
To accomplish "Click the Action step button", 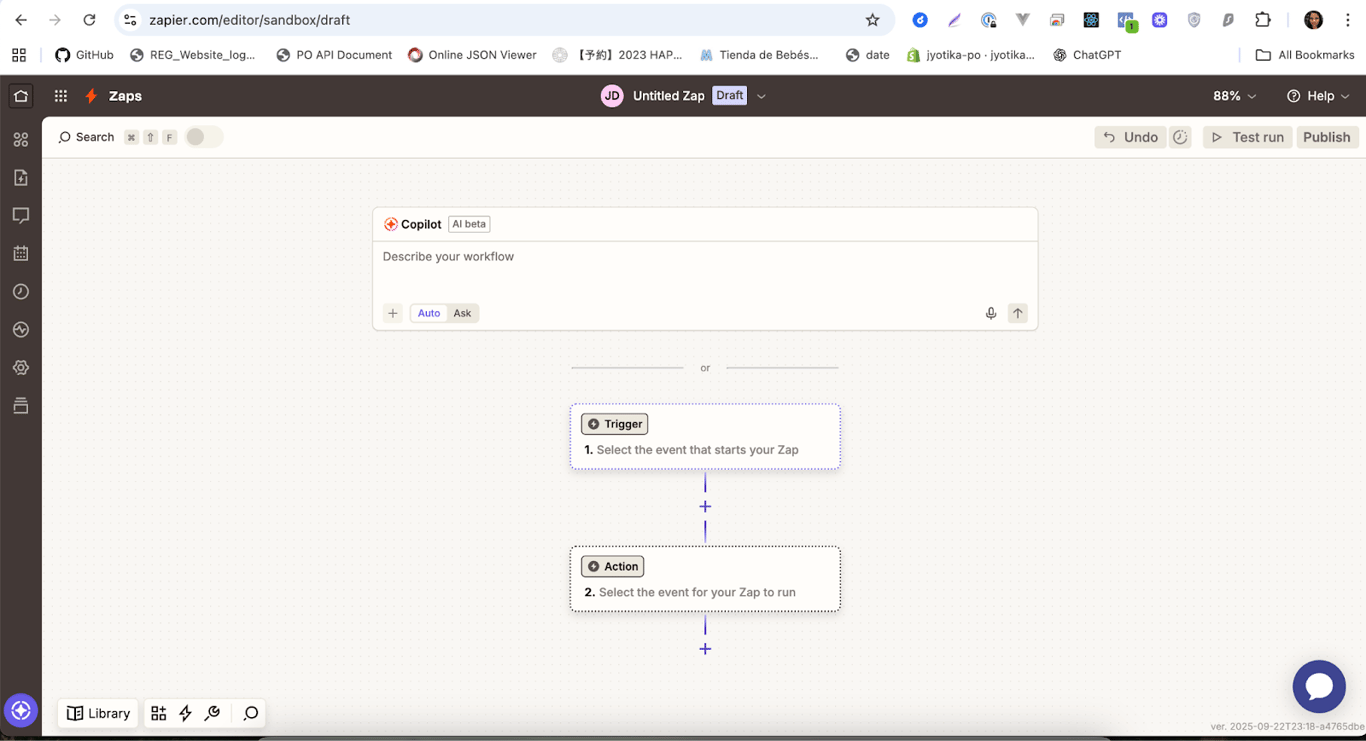I will pos(613,566).
